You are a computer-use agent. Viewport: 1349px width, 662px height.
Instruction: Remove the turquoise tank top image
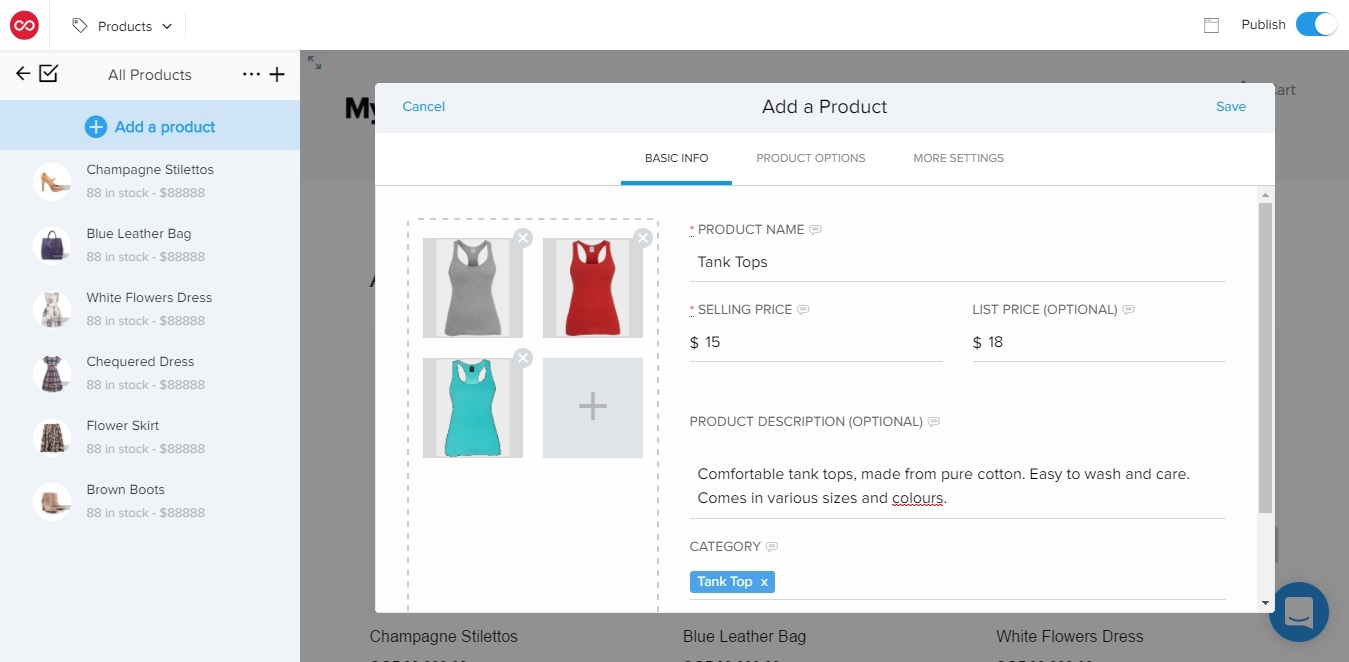[x=523, y=358]
